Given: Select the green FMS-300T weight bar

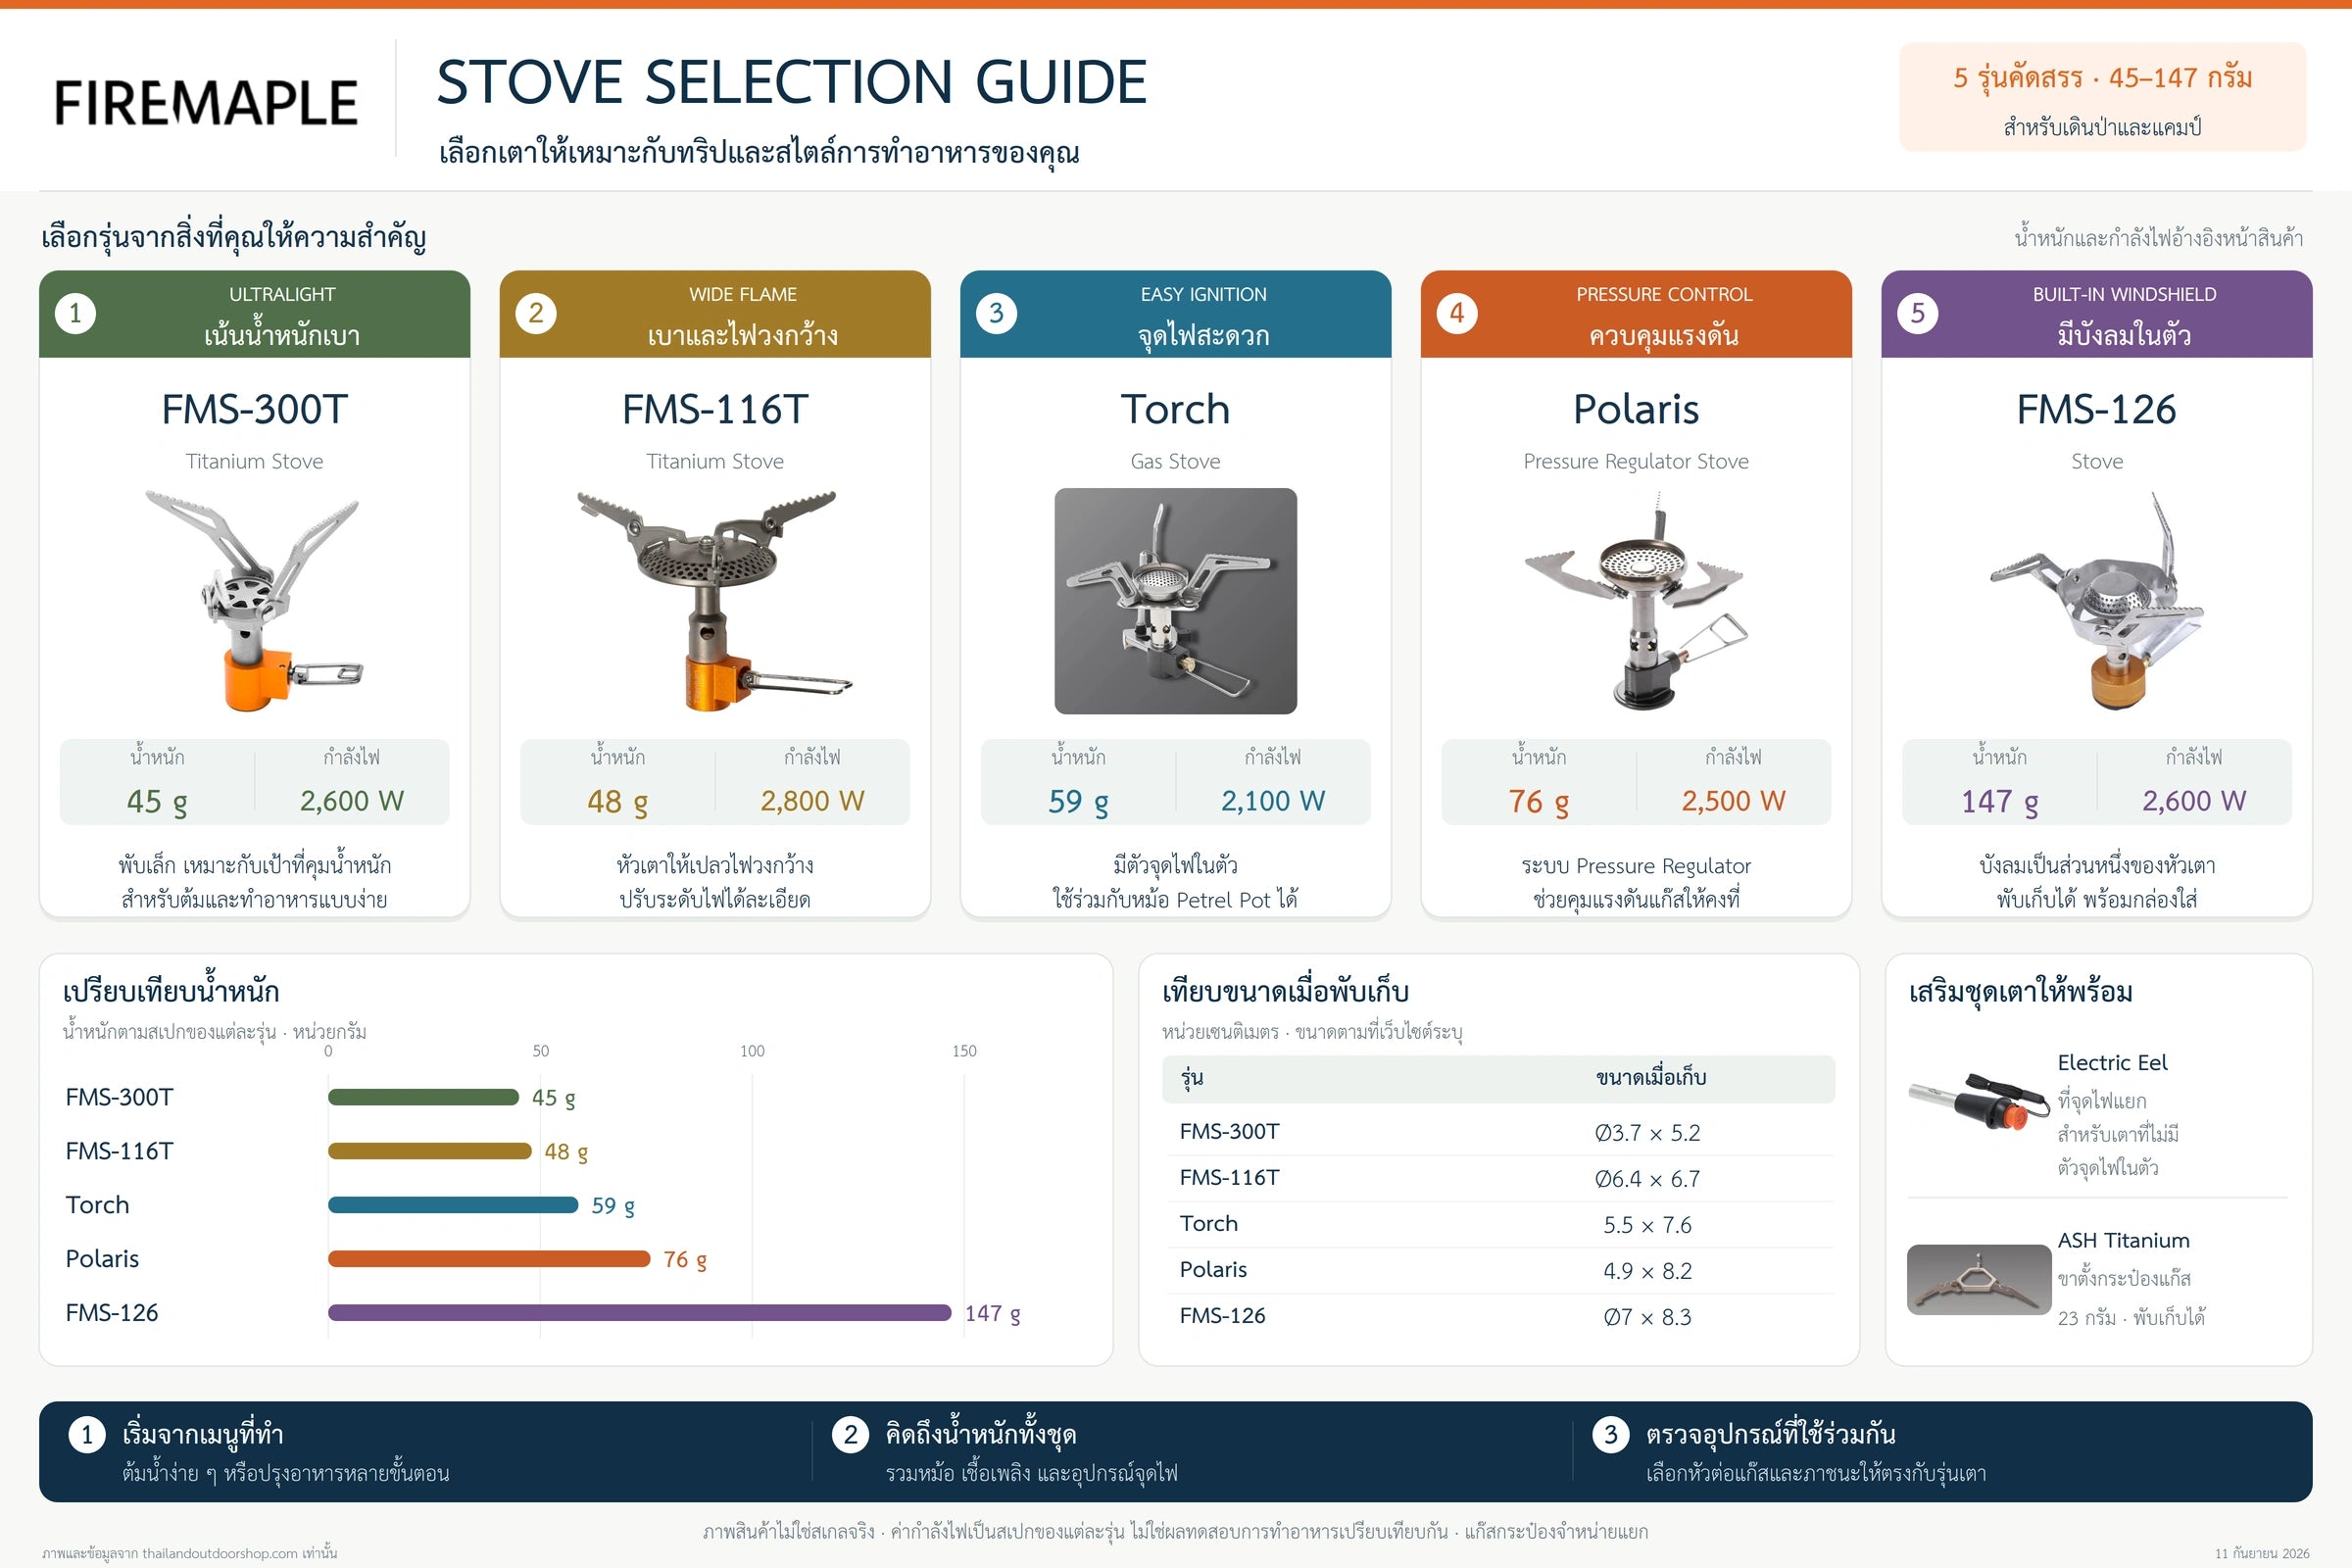Looking at the screenshot, I should [x=424, y=1097].
